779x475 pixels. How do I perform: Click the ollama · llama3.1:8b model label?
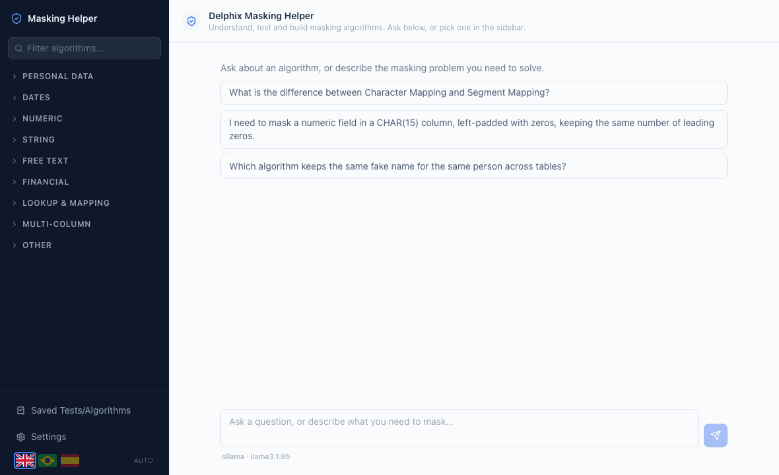(256, 456)
